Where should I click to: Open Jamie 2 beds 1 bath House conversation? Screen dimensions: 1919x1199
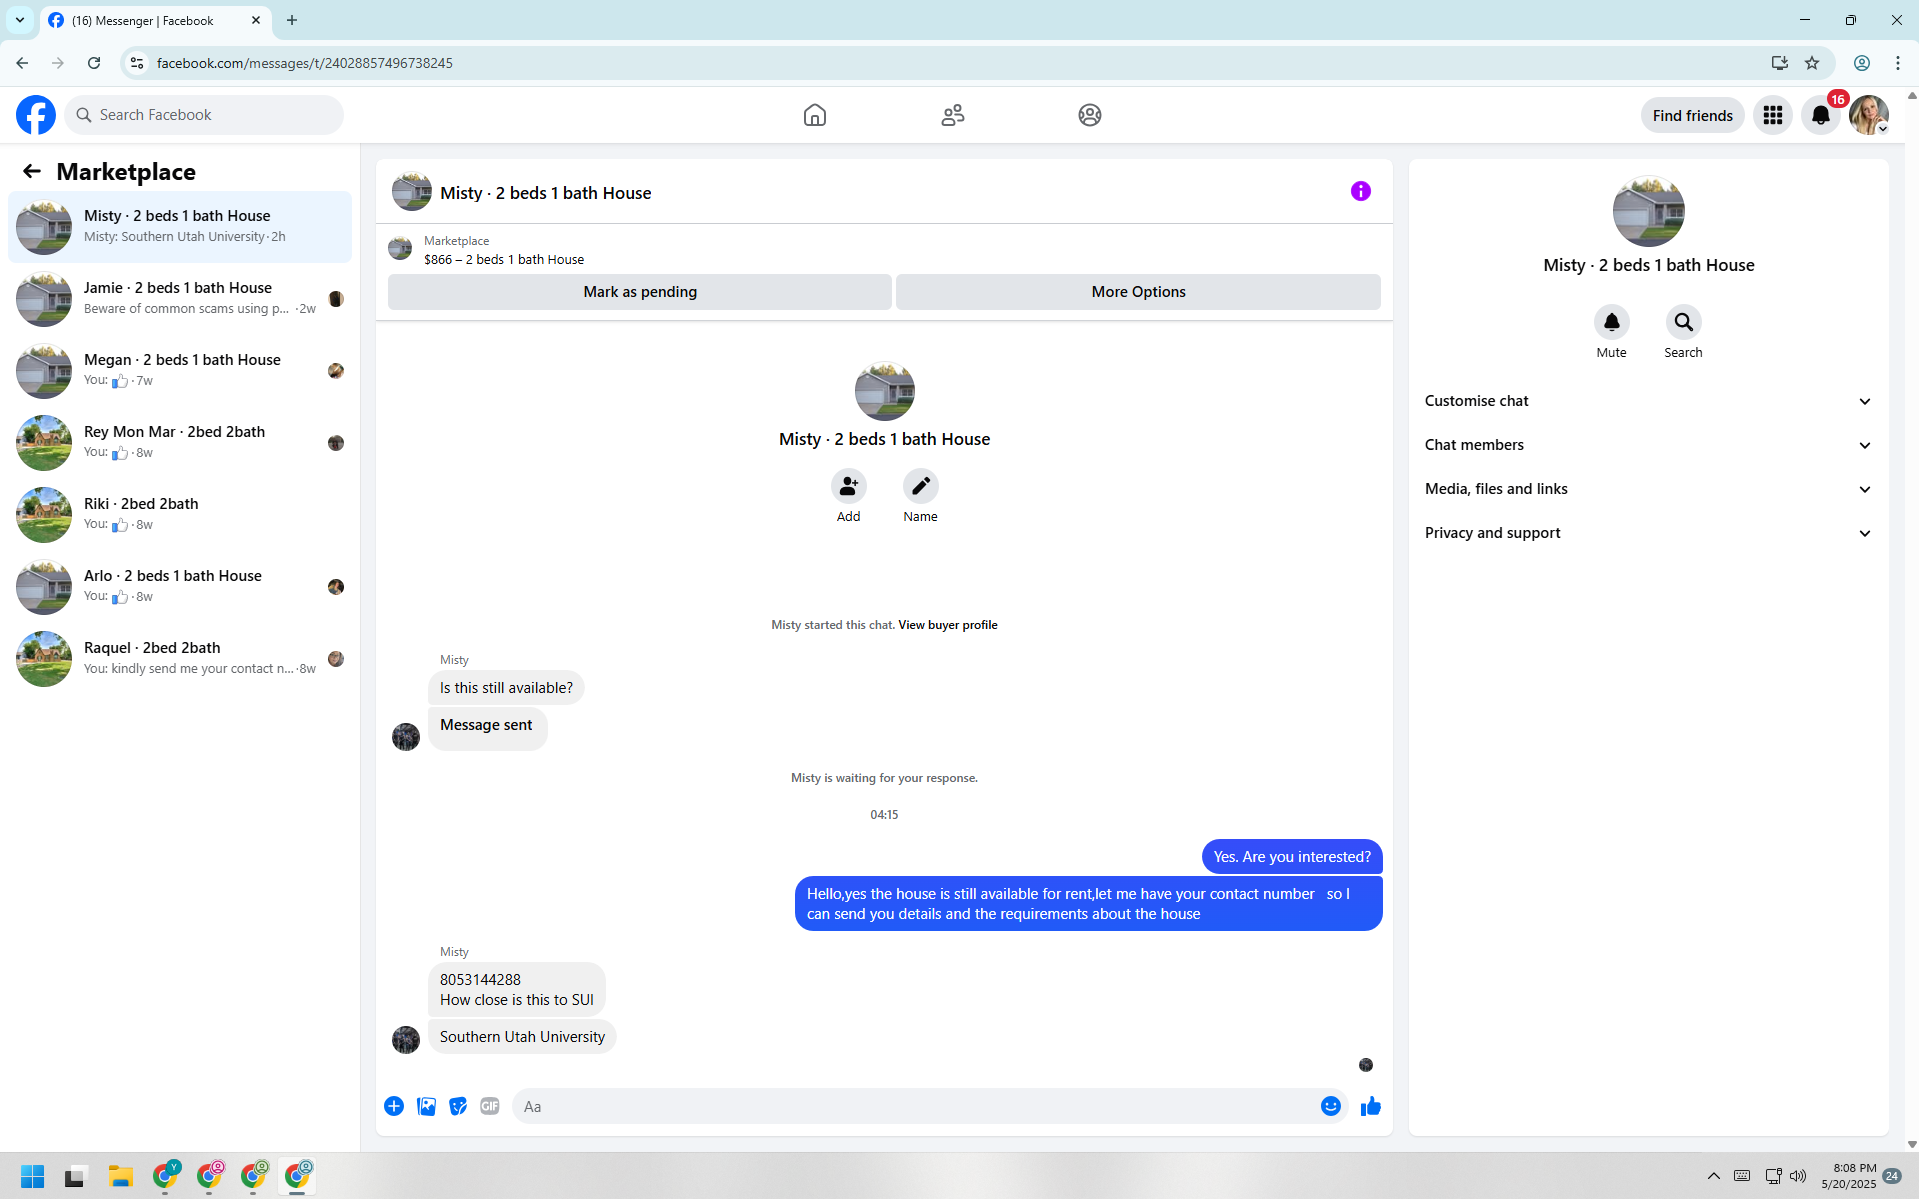point(180,299)
